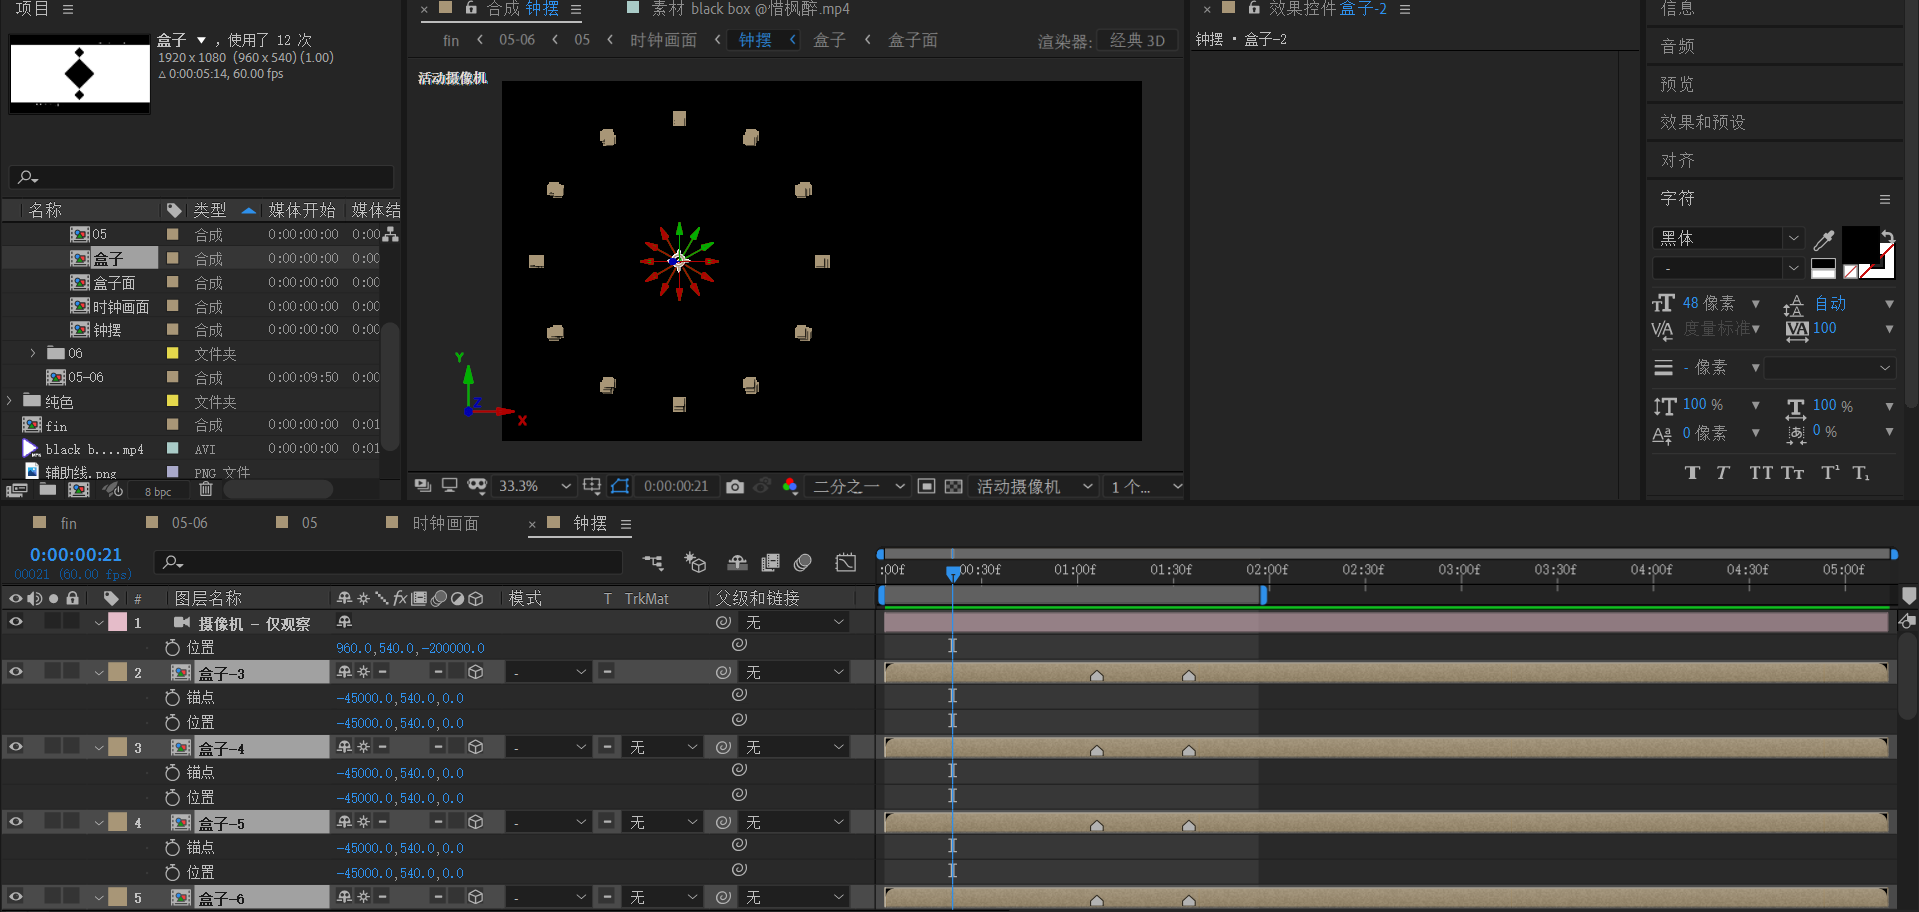Open the resolution dropdown 二分之一
Image resolution: width=1919 pixels, height=912 pixels.
858,486
